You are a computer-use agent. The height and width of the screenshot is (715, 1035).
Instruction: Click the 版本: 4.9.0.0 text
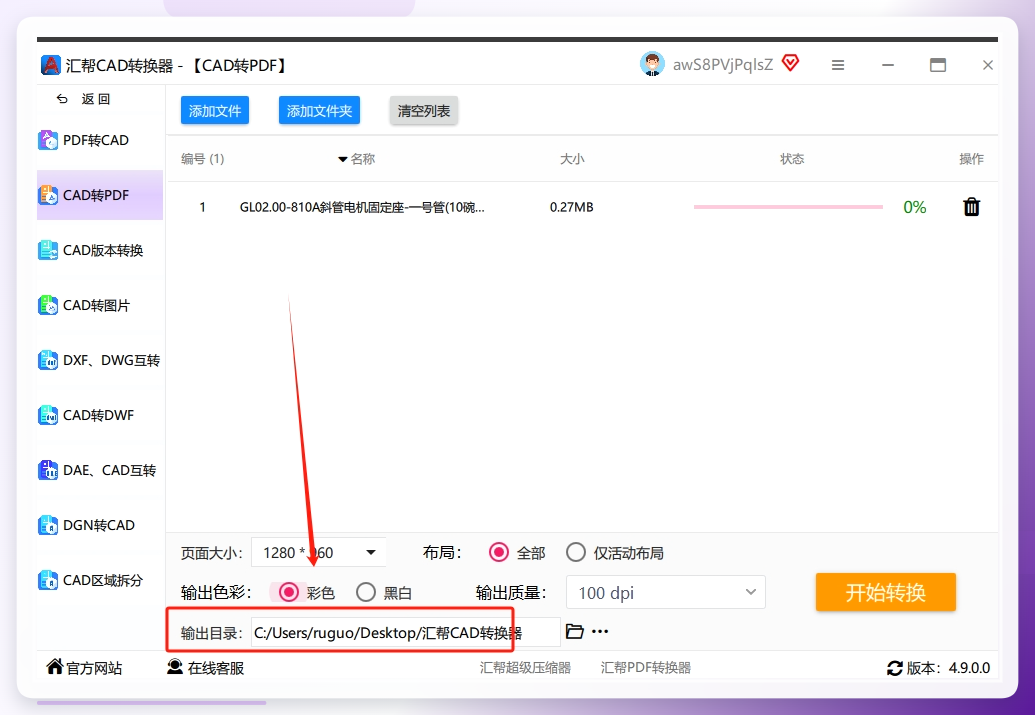click(x=948, y=668)
